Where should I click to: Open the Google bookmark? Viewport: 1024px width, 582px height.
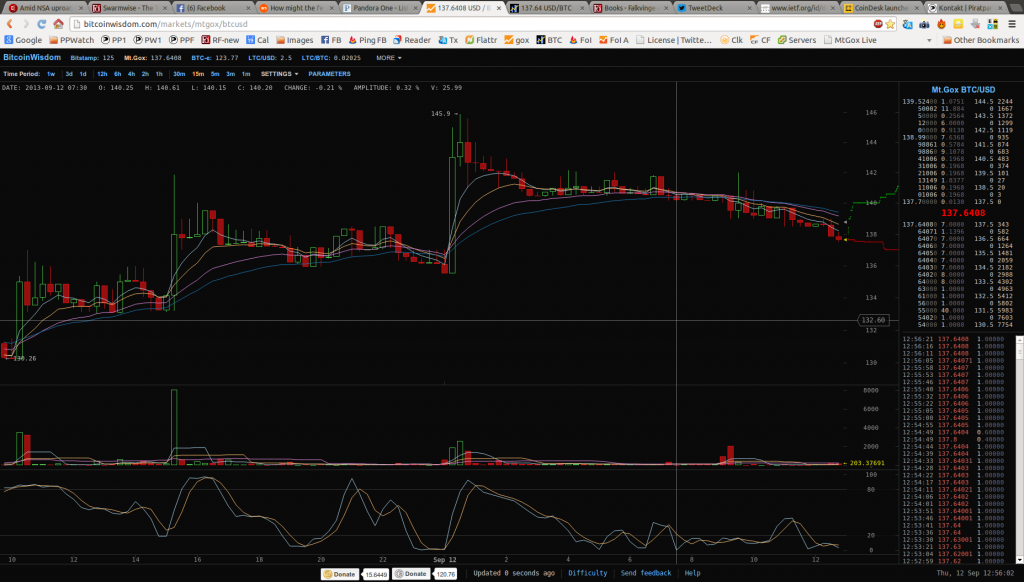click(24, 40)
